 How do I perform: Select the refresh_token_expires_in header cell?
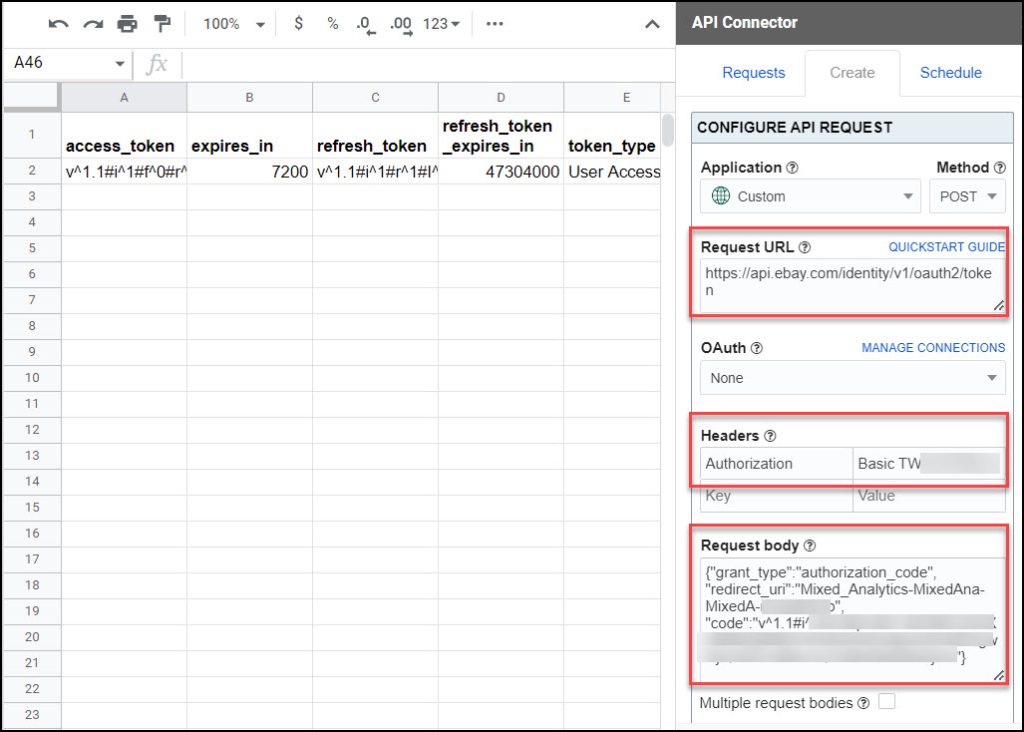[x=500, y=135]
